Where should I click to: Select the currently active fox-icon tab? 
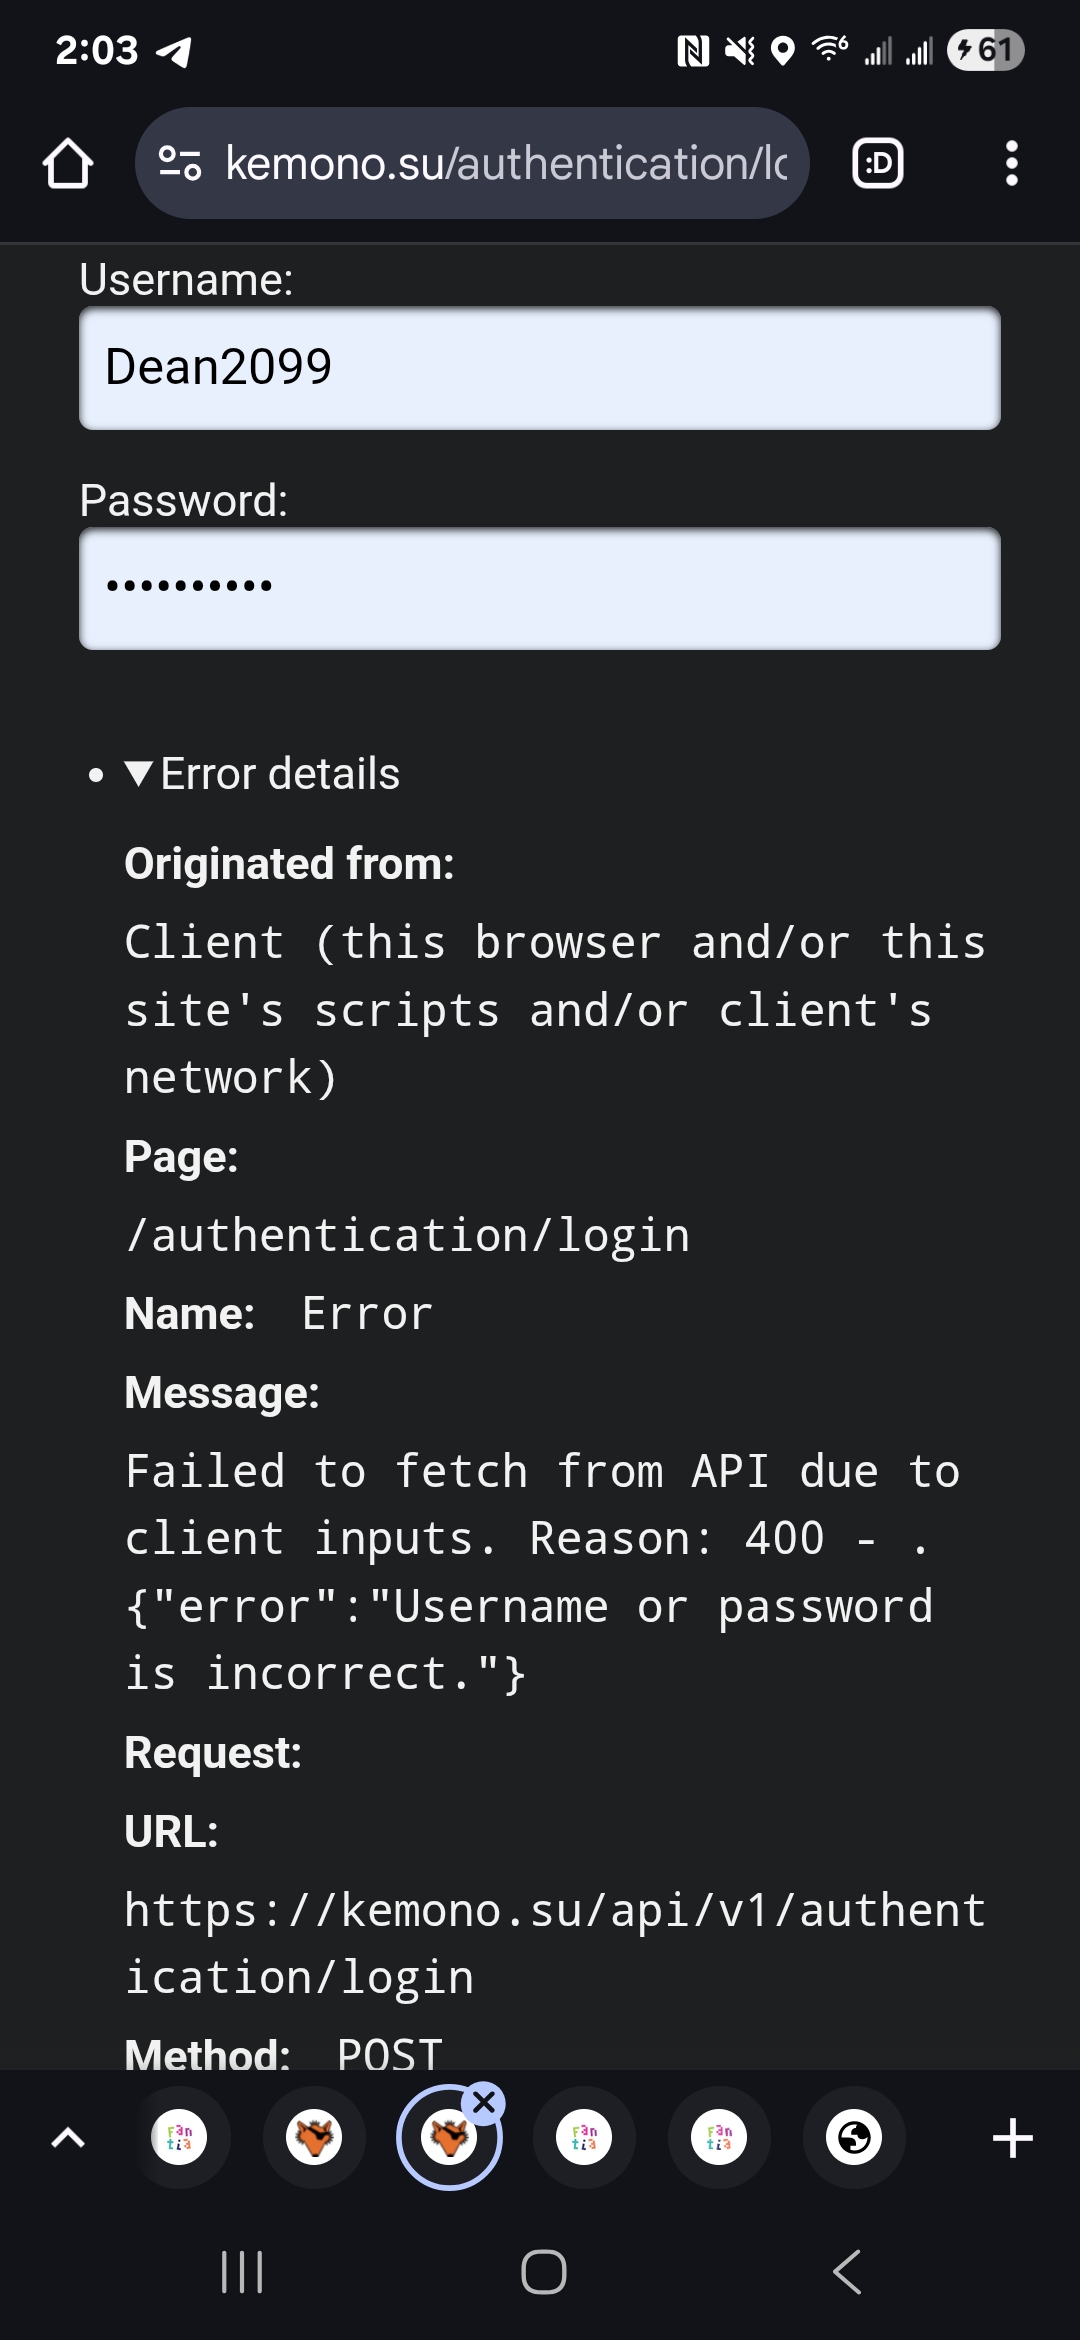[449, 2138]
